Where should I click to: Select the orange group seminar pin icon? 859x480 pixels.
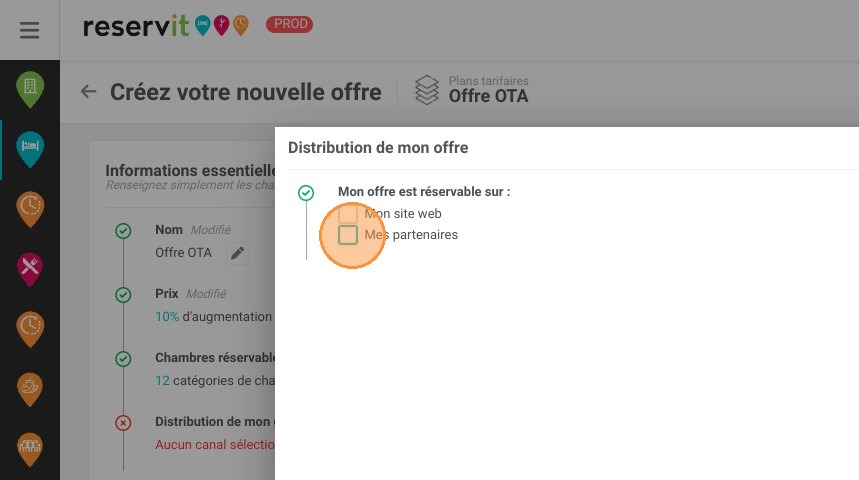click(x=30, y=449)
